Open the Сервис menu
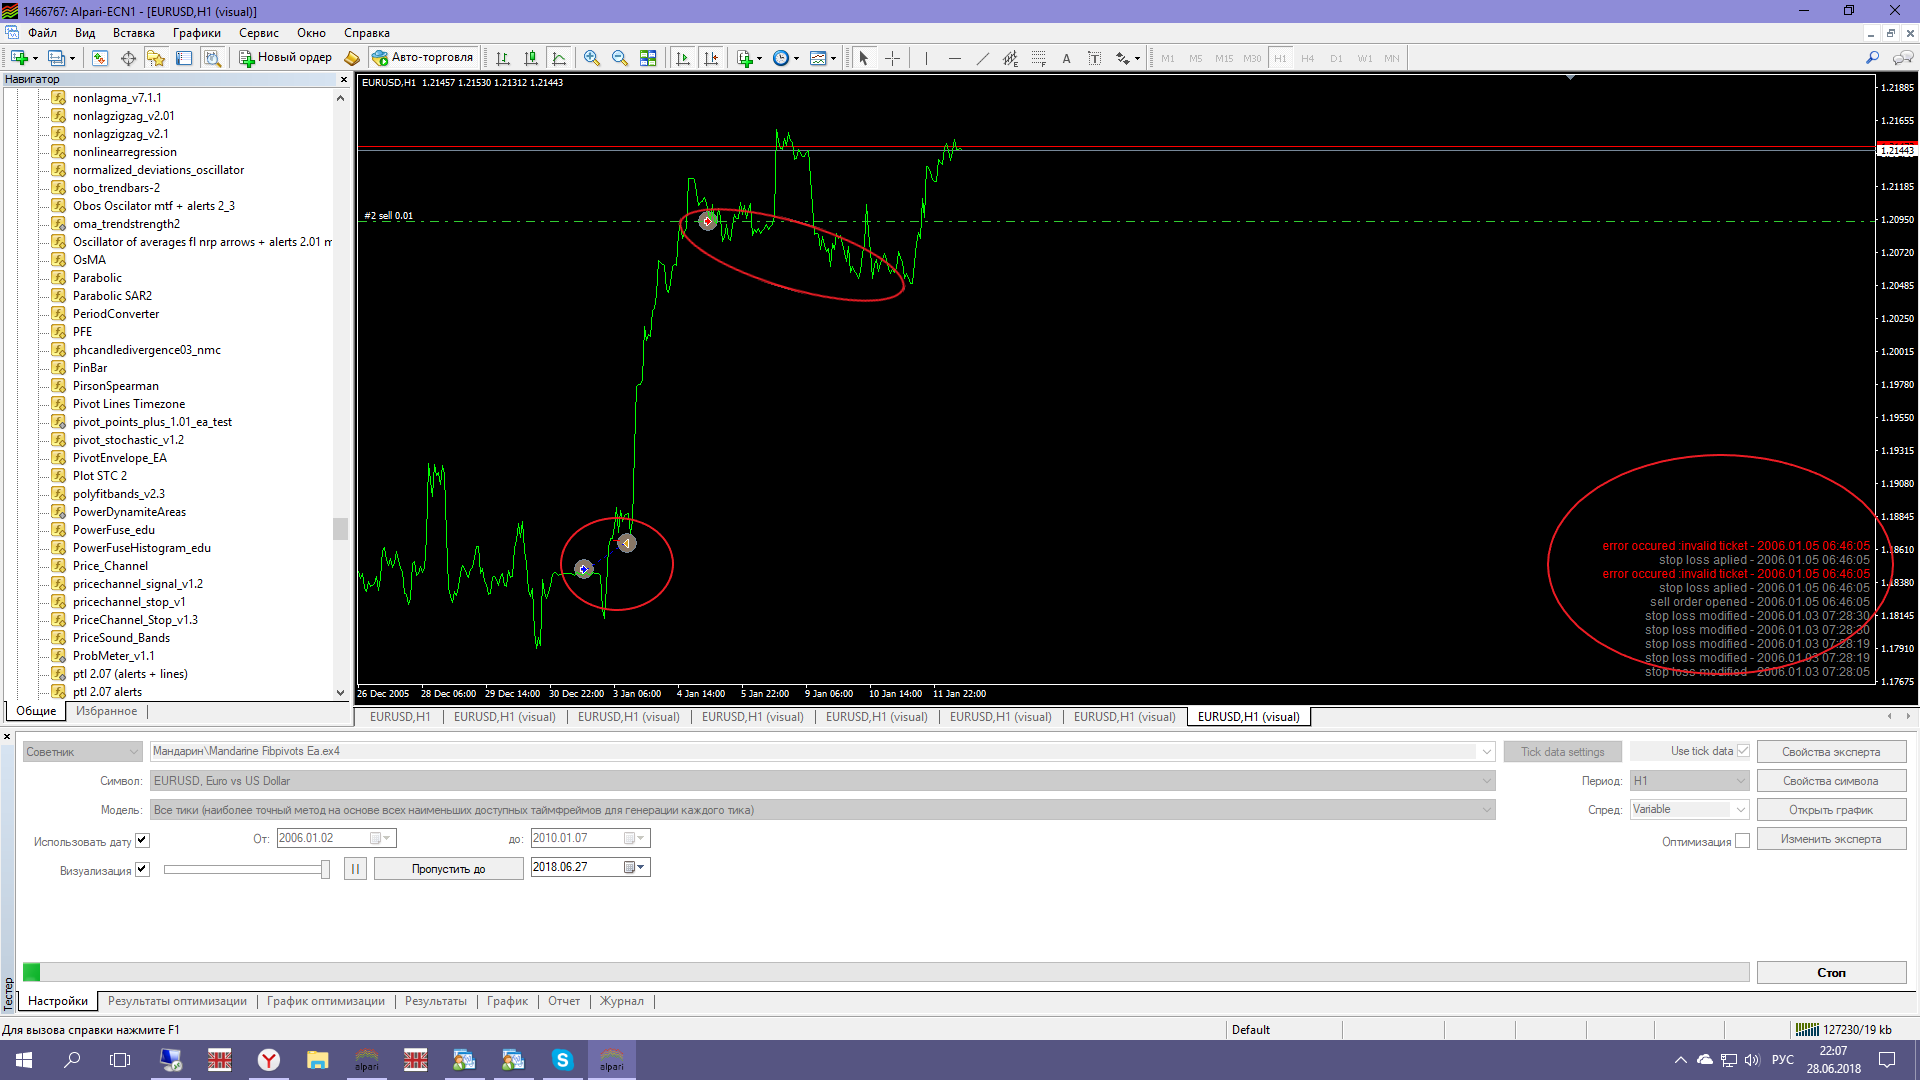This screenshot has width=1920, height=1080. click(x=258, y=33)
